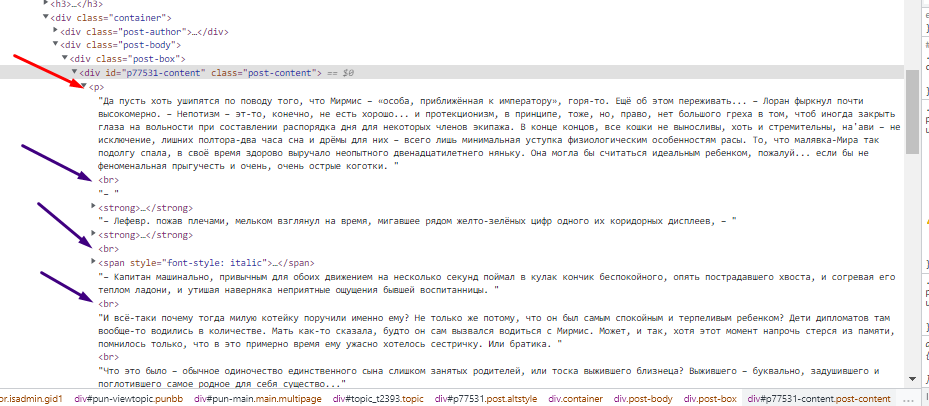Select the <p> tag line
929x406 pixels.
96,87
